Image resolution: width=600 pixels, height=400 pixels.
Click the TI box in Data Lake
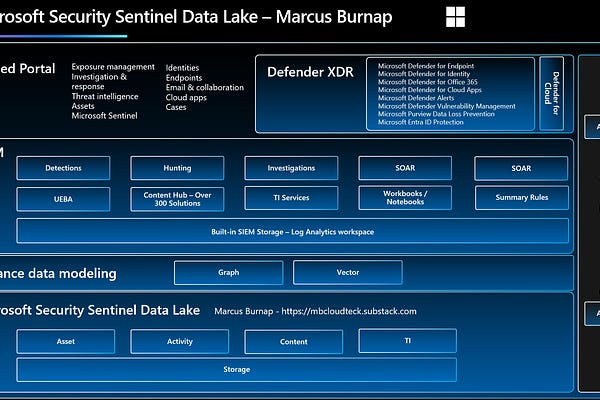pyautogui.click(x=408, y=341)
